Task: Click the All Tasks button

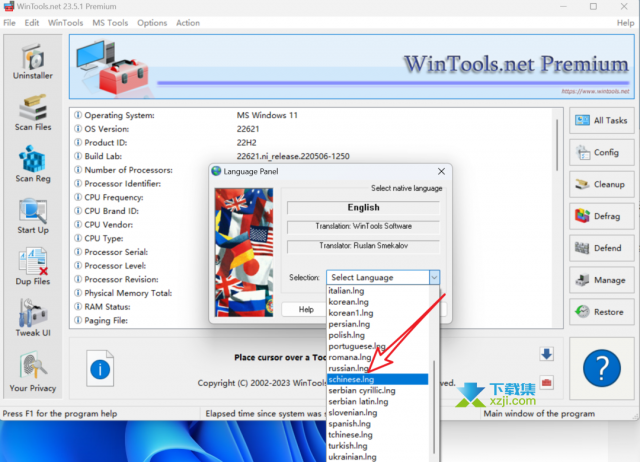Action: coord(602,120)
